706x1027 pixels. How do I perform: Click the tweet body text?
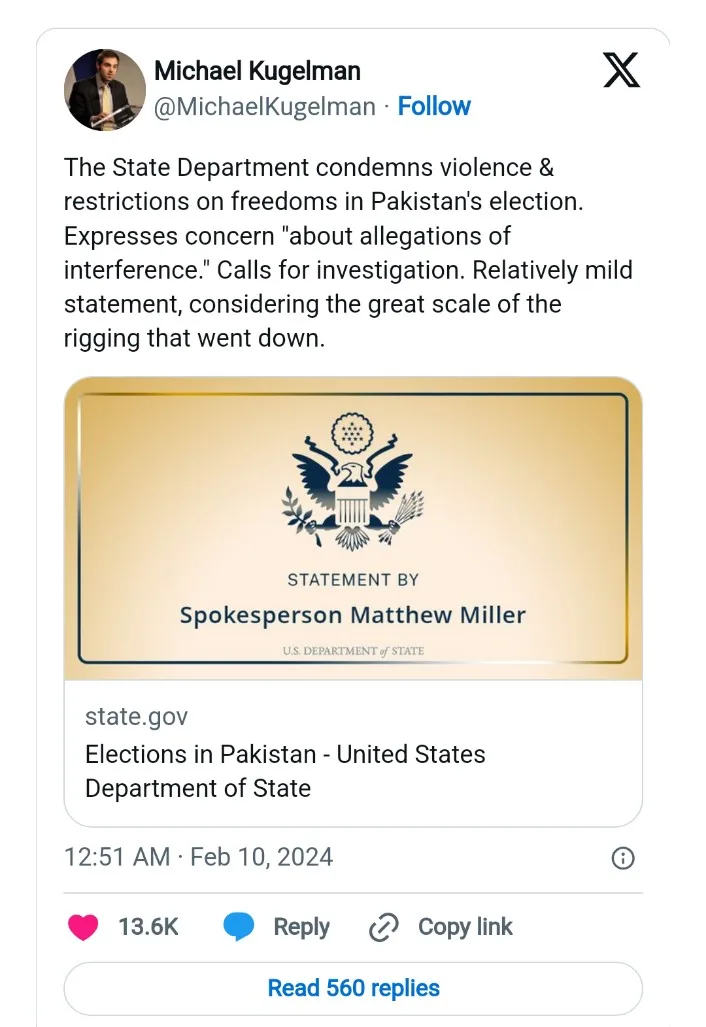[348, 253]
